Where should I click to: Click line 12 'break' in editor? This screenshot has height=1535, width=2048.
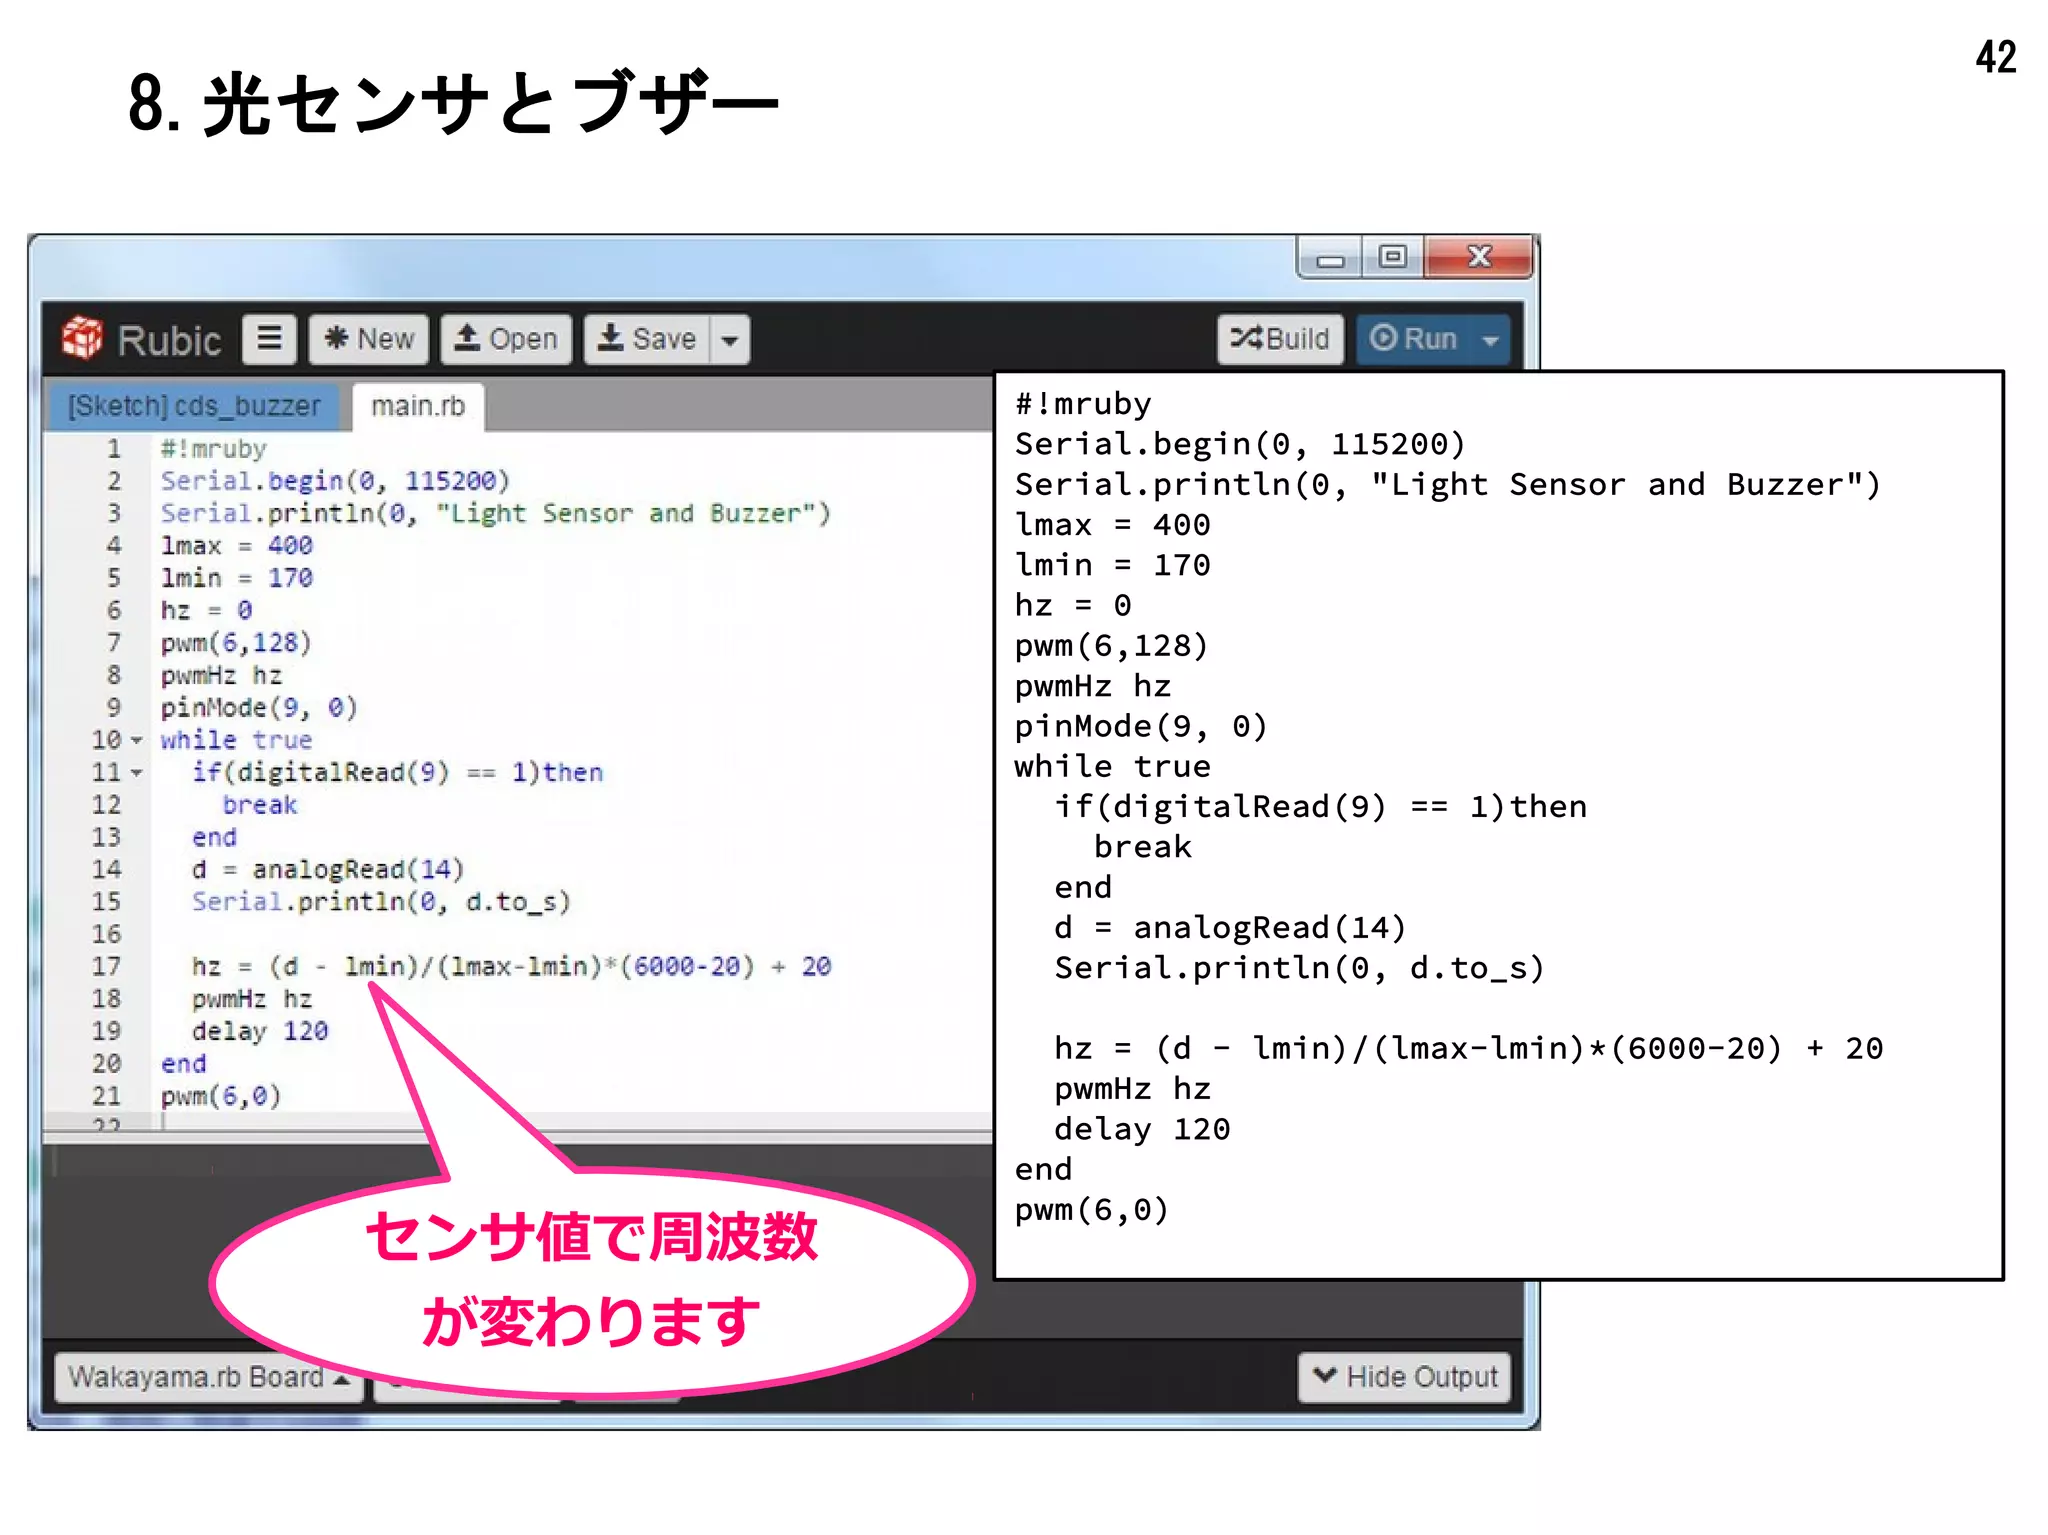260,805
